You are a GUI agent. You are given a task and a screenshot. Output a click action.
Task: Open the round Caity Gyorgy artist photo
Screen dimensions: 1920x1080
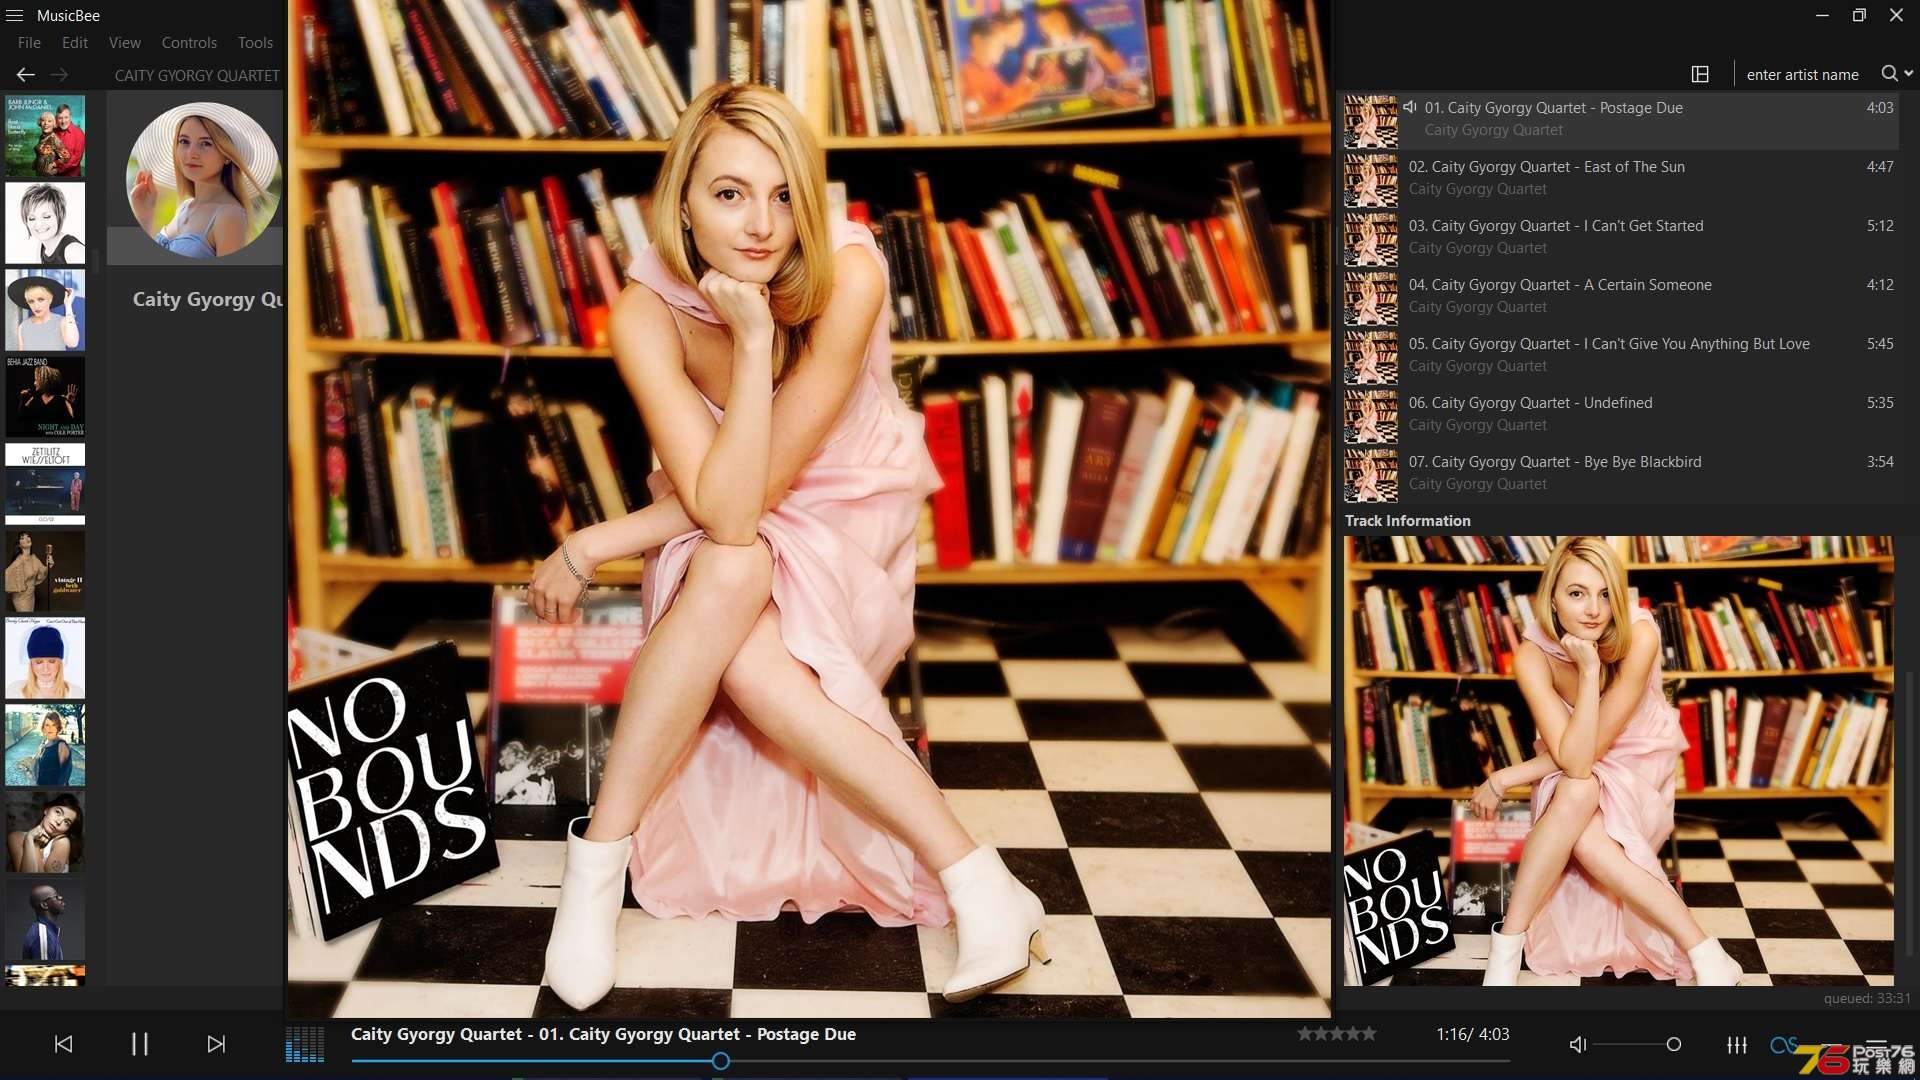click(203, 180)
